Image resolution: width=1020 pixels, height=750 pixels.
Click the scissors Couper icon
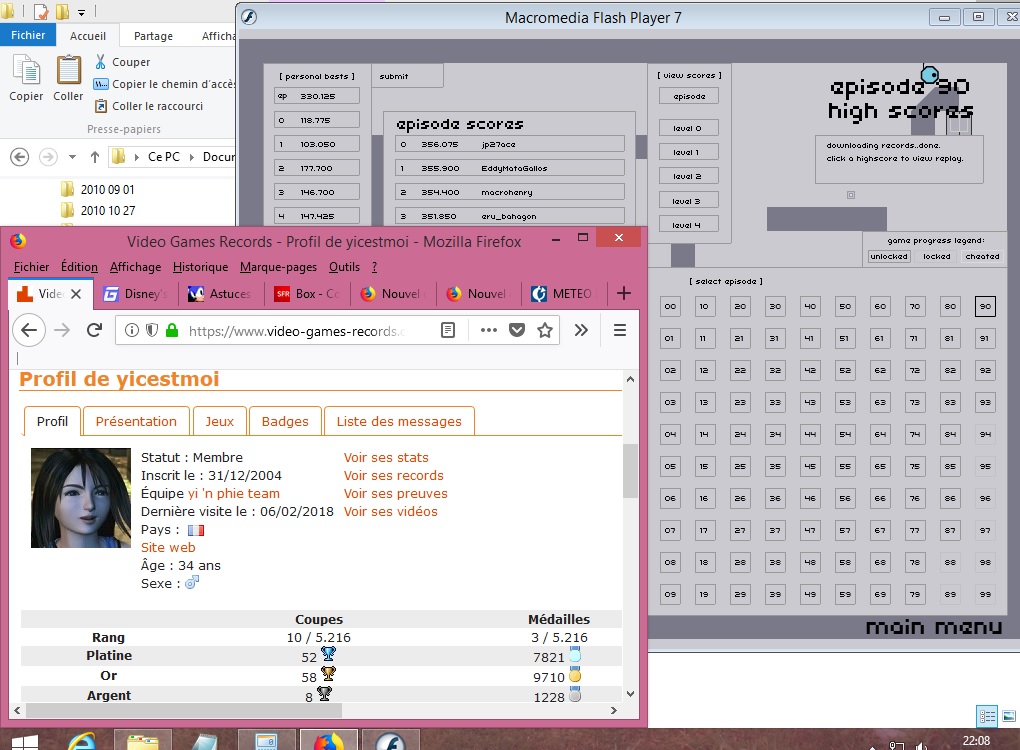tap(101, 62)
